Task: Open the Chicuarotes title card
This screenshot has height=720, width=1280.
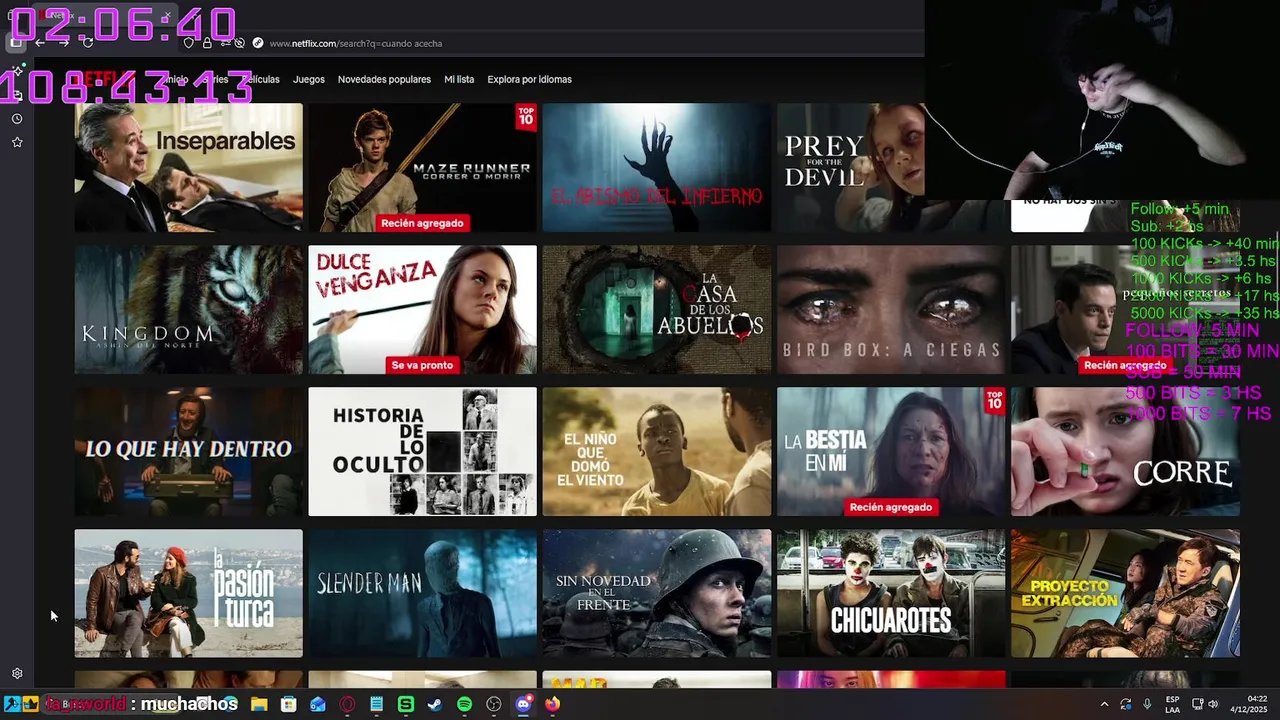Action: (x=891, y=593)
